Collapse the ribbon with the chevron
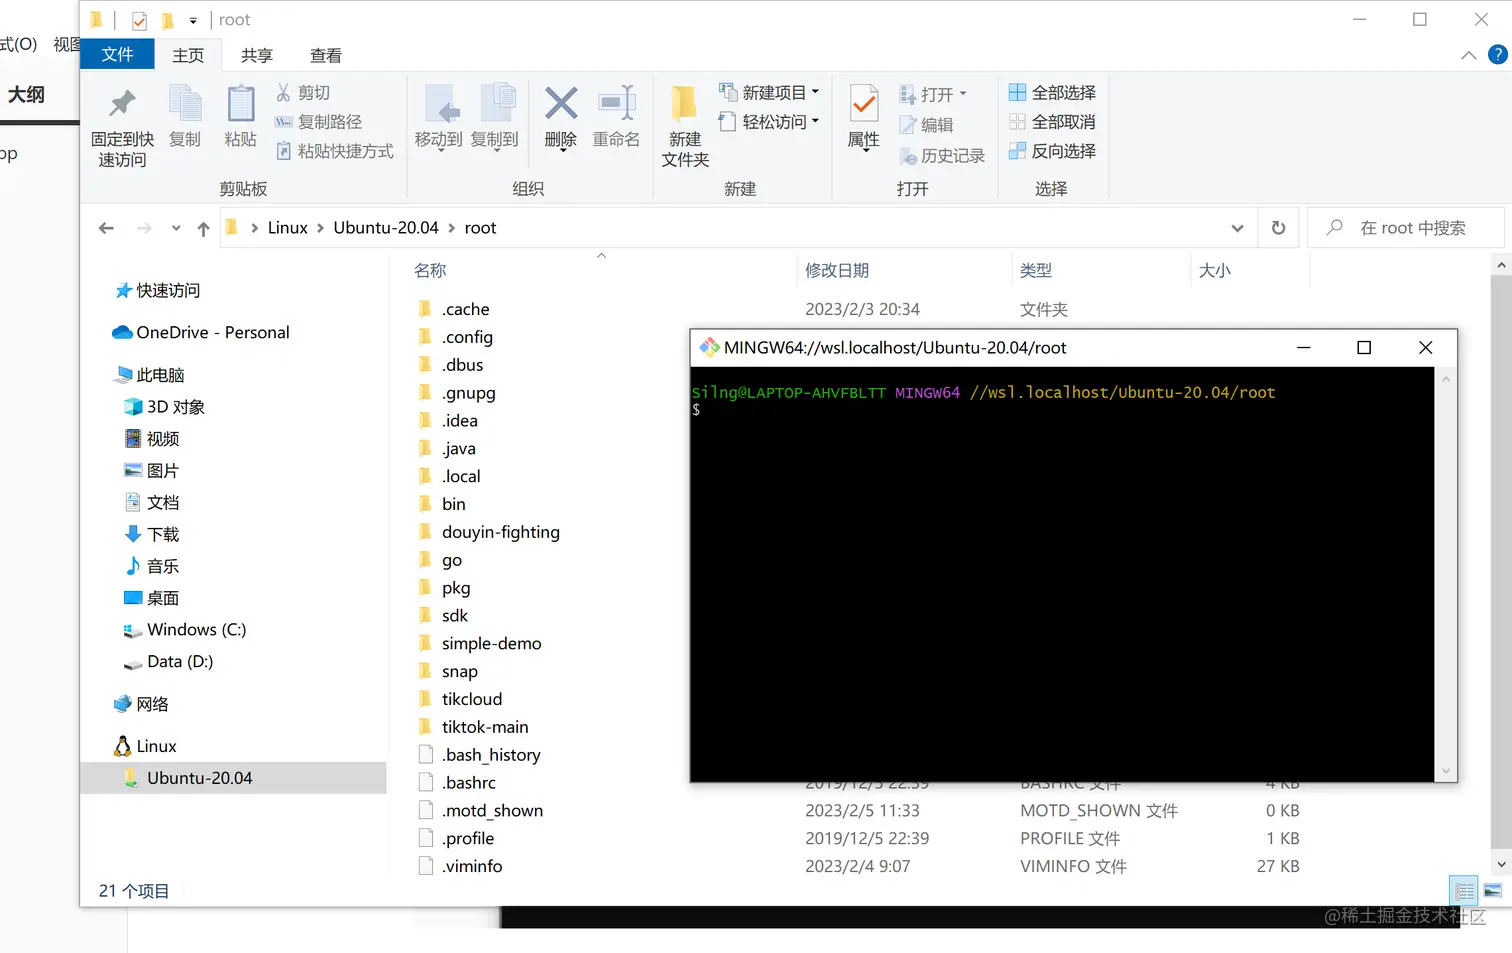This screenshot has width=1512, height=953. [1468, 55]
